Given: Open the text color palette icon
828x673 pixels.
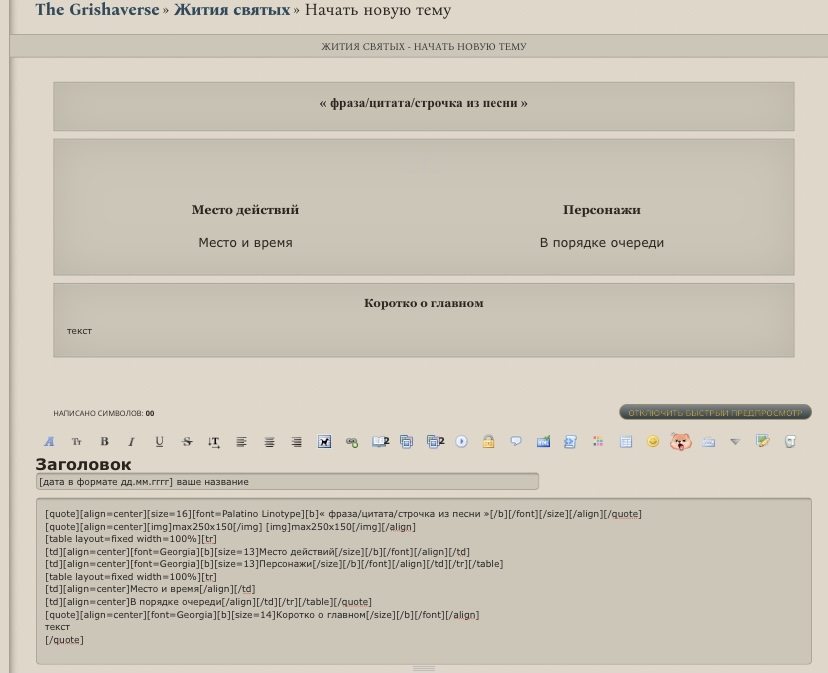Looking at the screenshot, I should point(598,442).
